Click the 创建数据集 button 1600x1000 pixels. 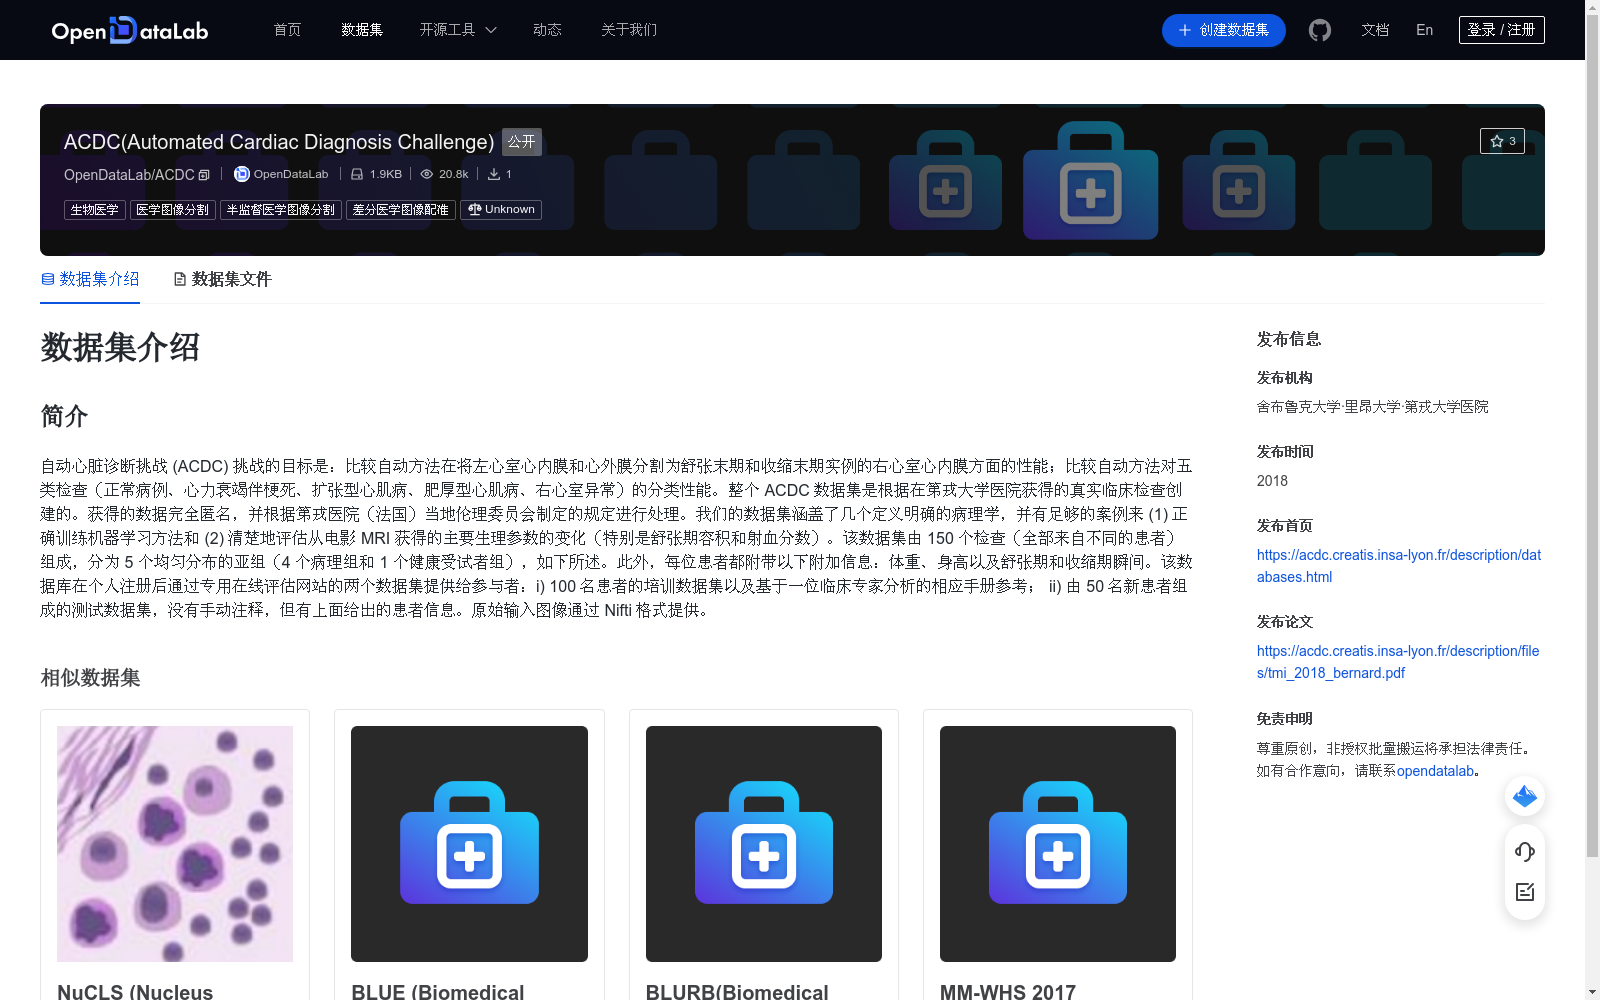1224,30
